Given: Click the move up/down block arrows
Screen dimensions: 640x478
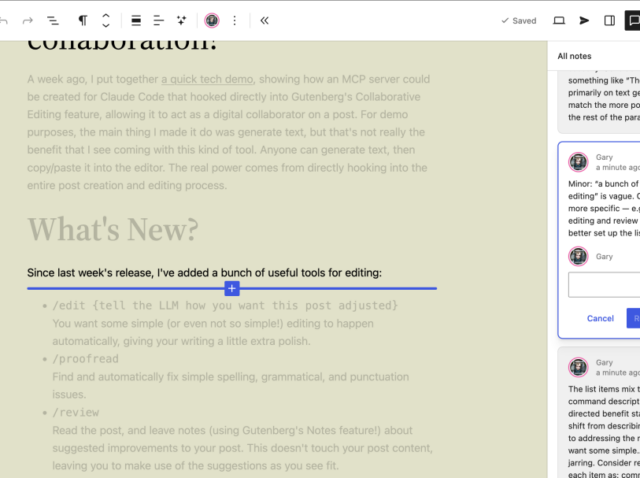Looking at the screenshot, I should pyautogui.click(x=106, y=20).
